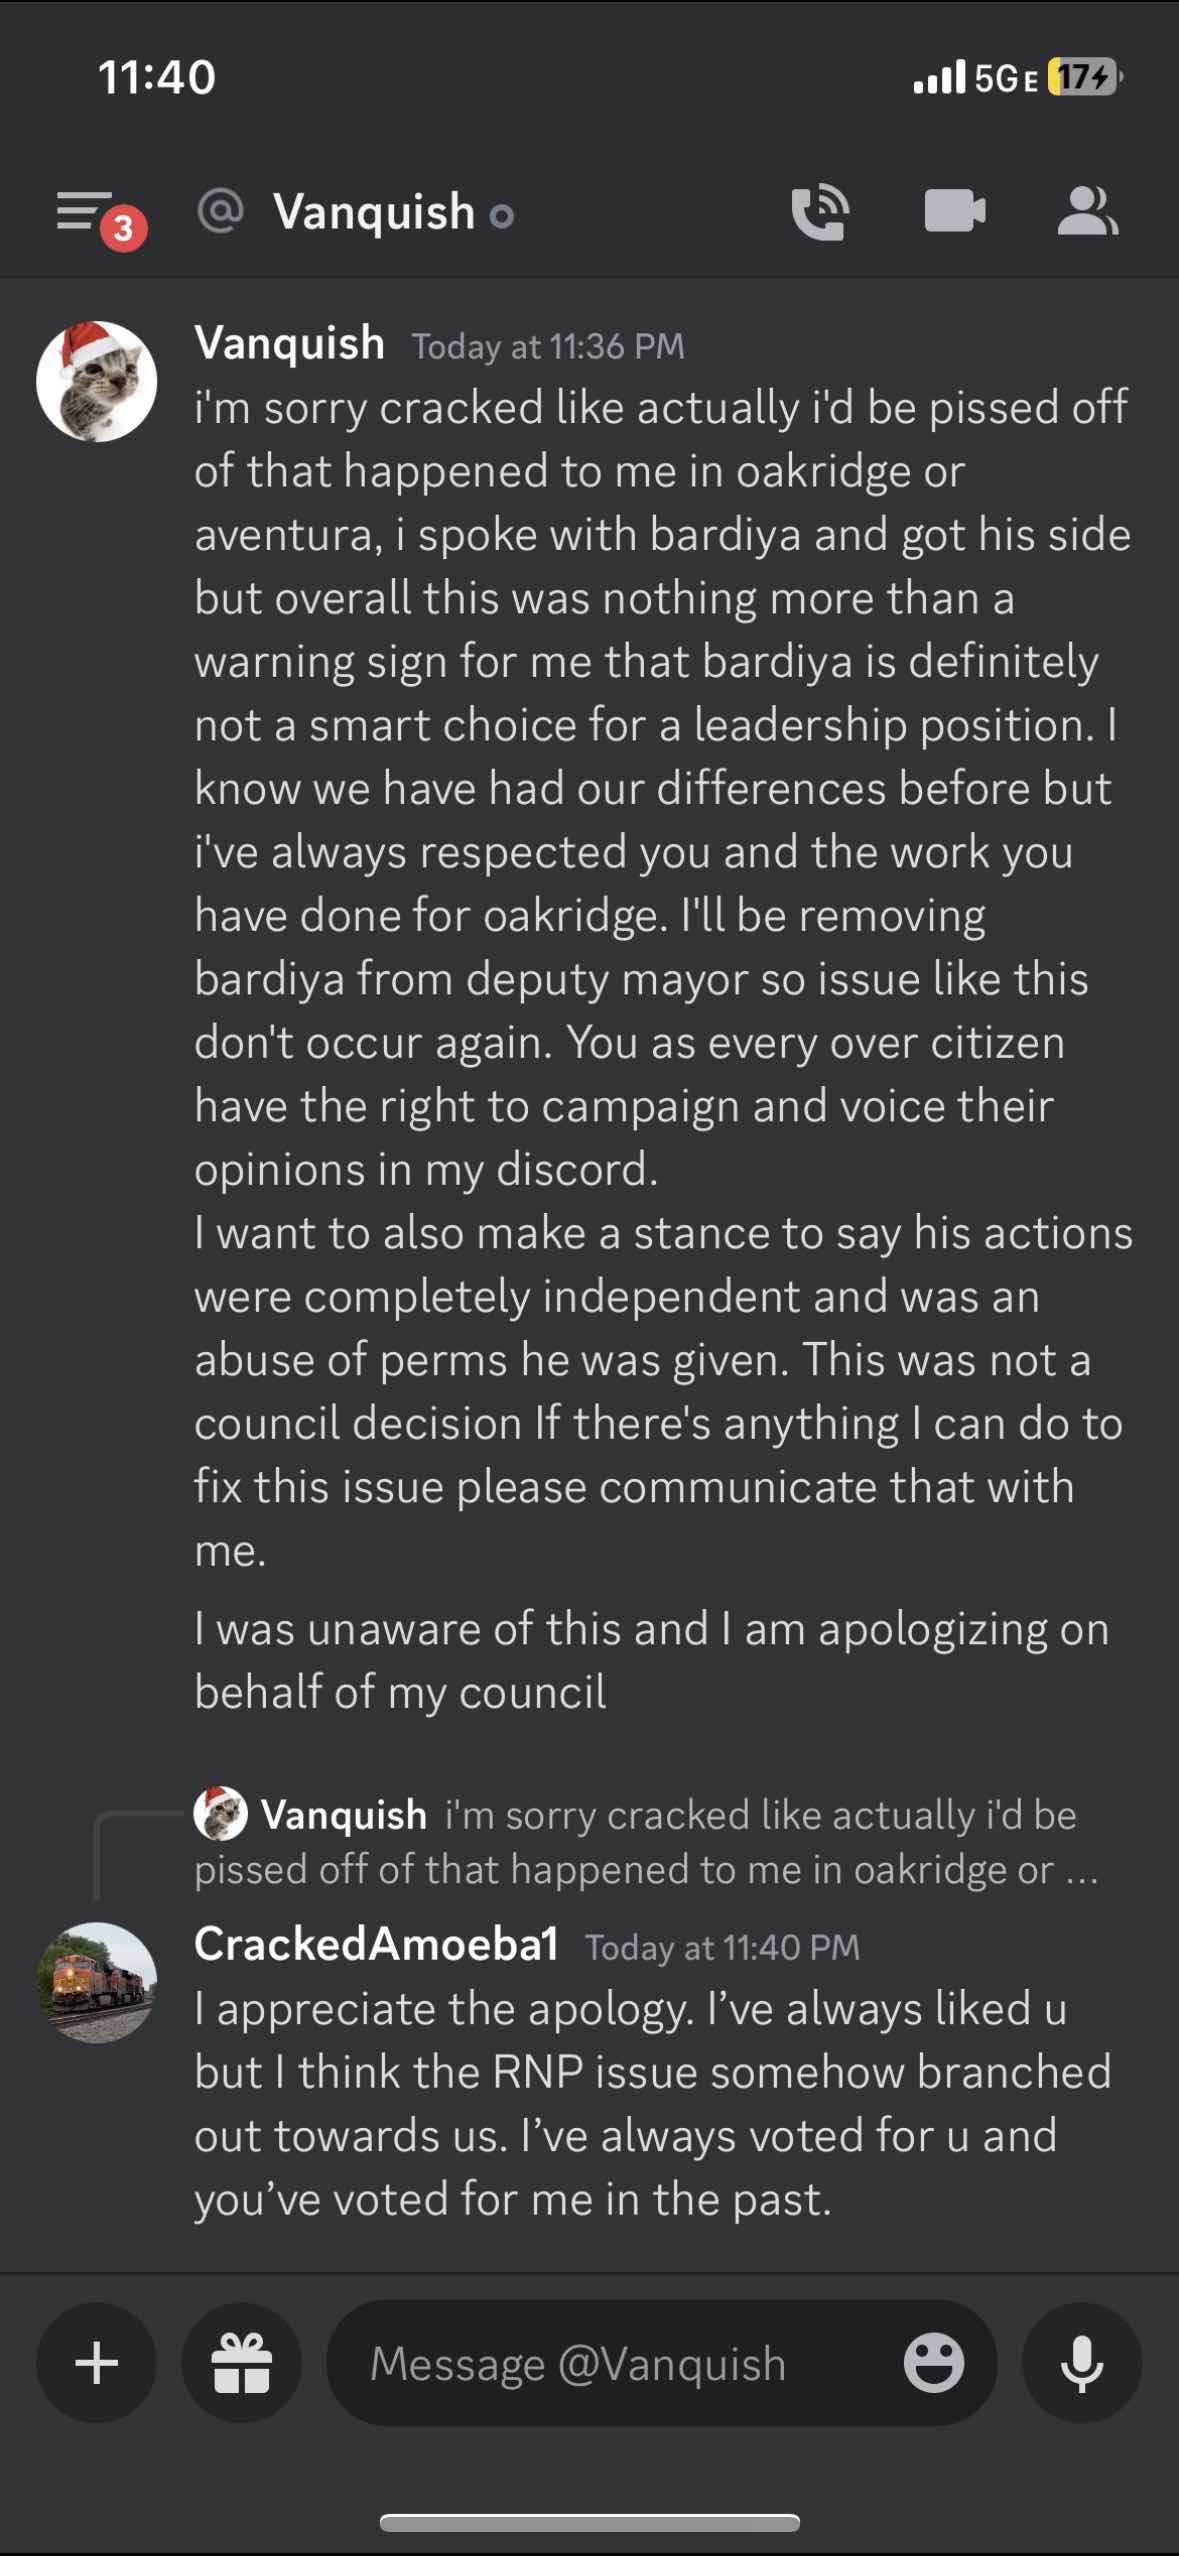Tap the CrackedAmoeba1 username
Screen dimensions: 1179x2556
[376, 1944]
